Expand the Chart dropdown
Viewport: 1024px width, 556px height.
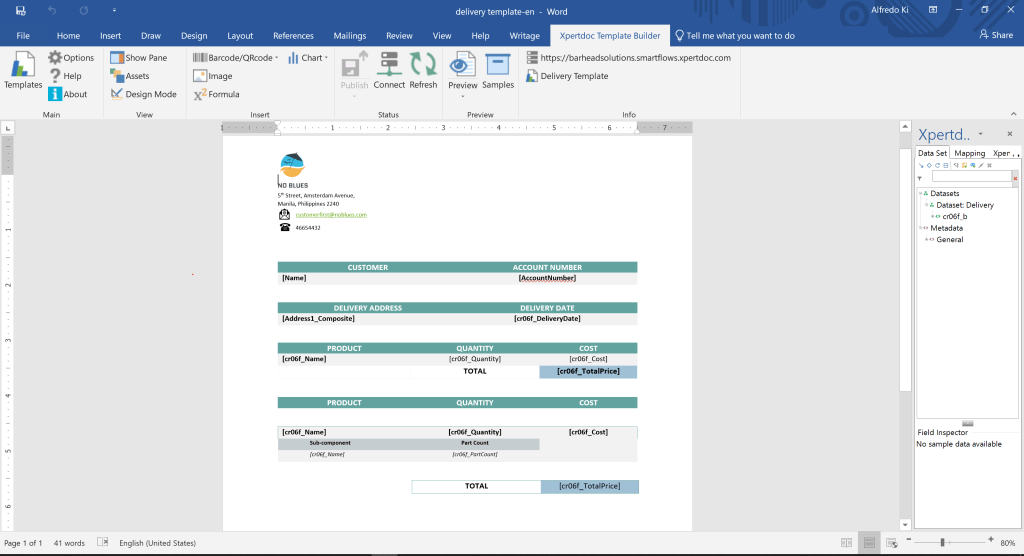(x=306, y=58)
